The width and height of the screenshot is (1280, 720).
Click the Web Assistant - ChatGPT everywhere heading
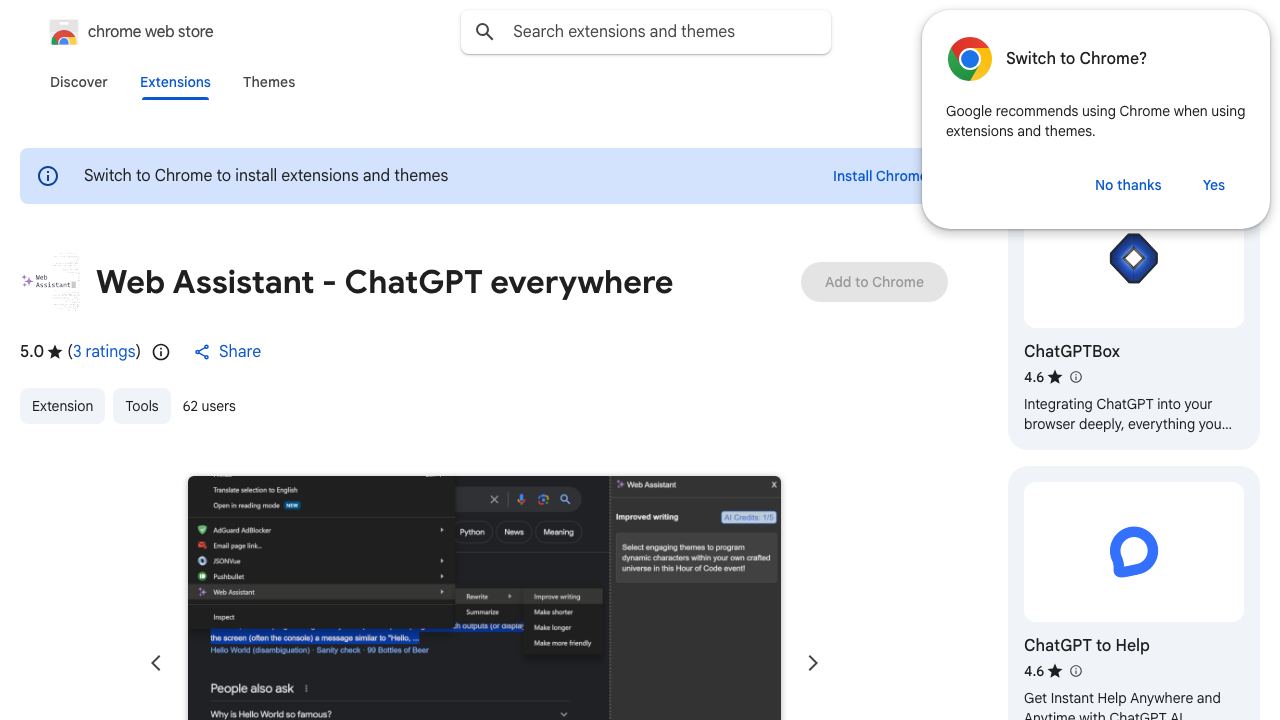coord(385,282)
